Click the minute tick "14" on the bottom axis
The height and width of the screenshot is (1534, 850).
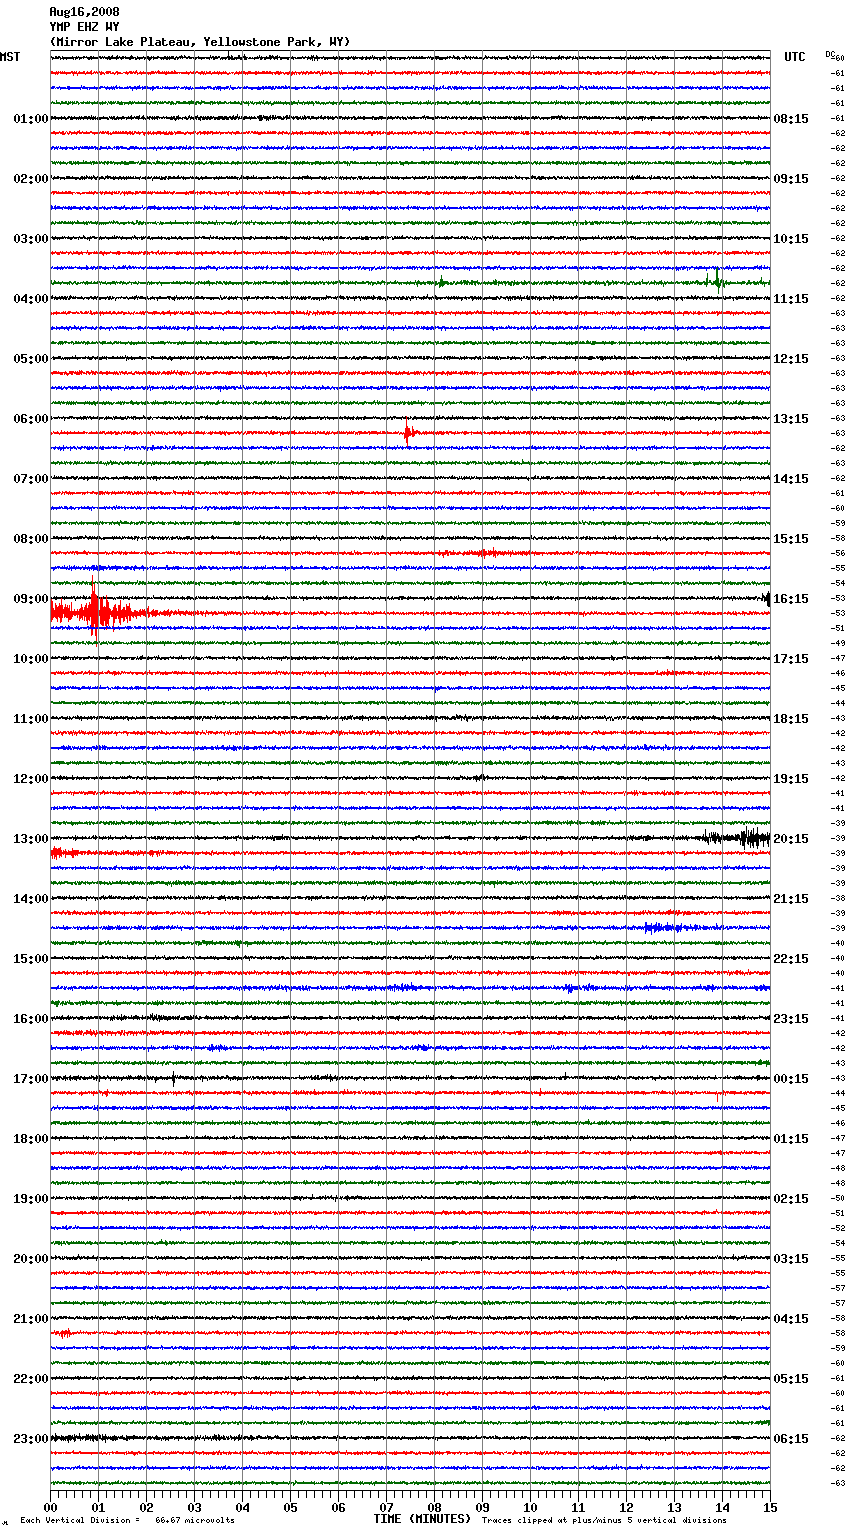(x=722, y=1507)
